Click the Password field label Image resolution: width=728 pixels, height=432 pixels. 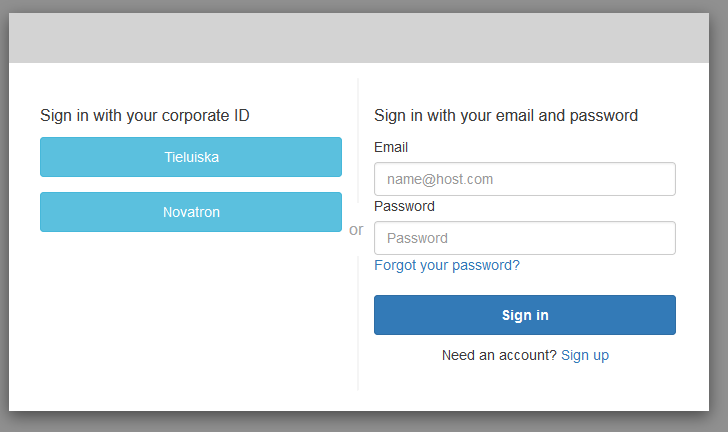click(404, 206)
